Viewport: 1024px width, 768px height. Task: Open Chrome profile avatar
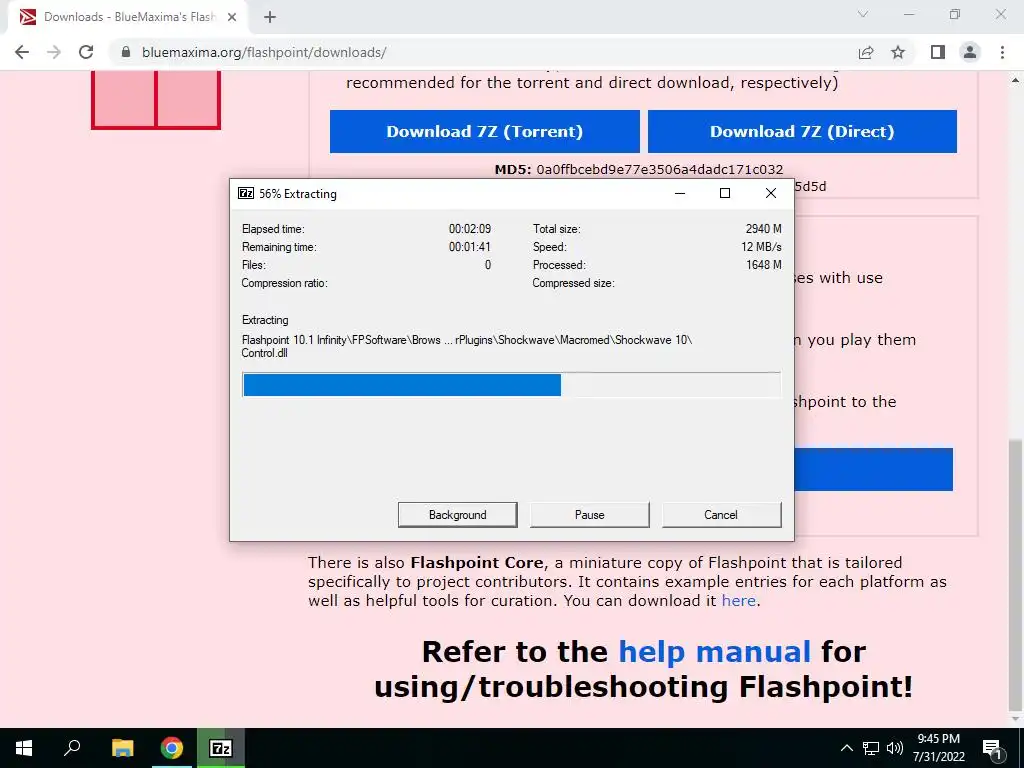[970, 52]
